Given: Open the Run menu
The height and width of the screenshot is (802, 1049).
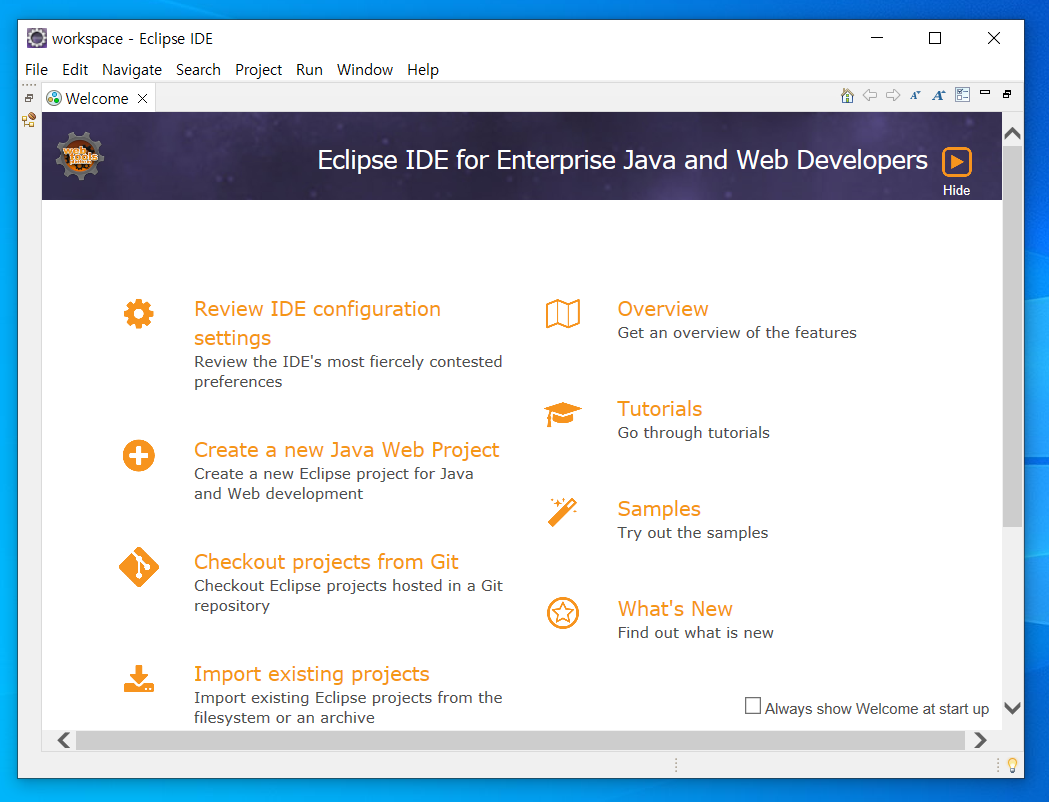Looking at the screenshot, I should tap(309, 70).
